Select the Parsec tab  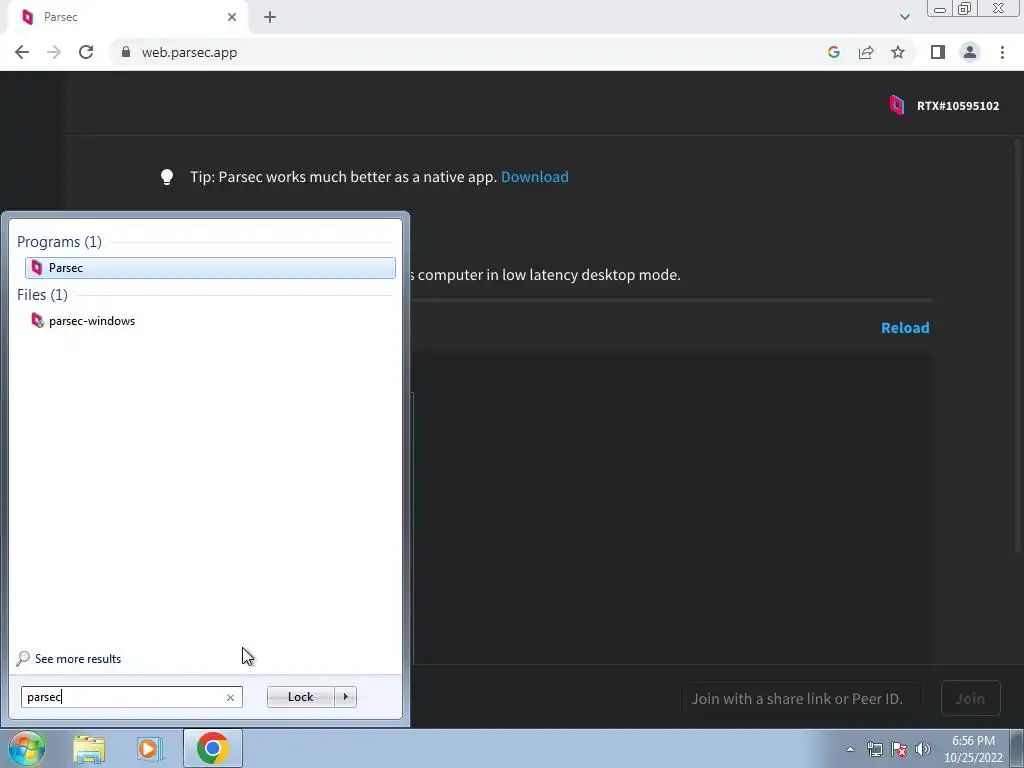(127, 17)
